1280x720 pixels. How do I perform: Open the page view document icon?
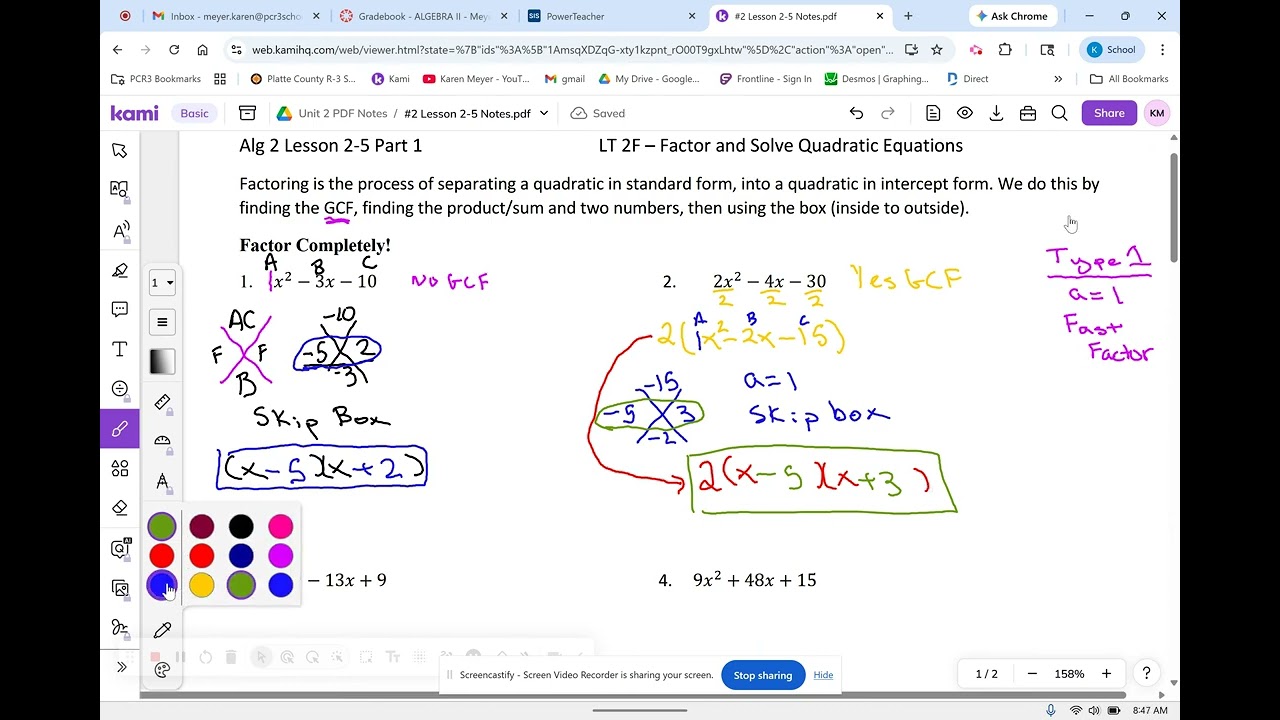click(x=933, y=114)
